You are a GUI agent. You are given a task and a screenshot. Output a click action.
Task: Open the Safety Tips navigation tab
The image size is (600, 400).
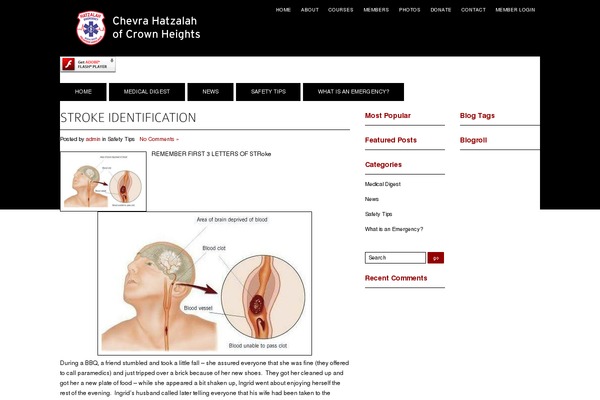[268, 92]
